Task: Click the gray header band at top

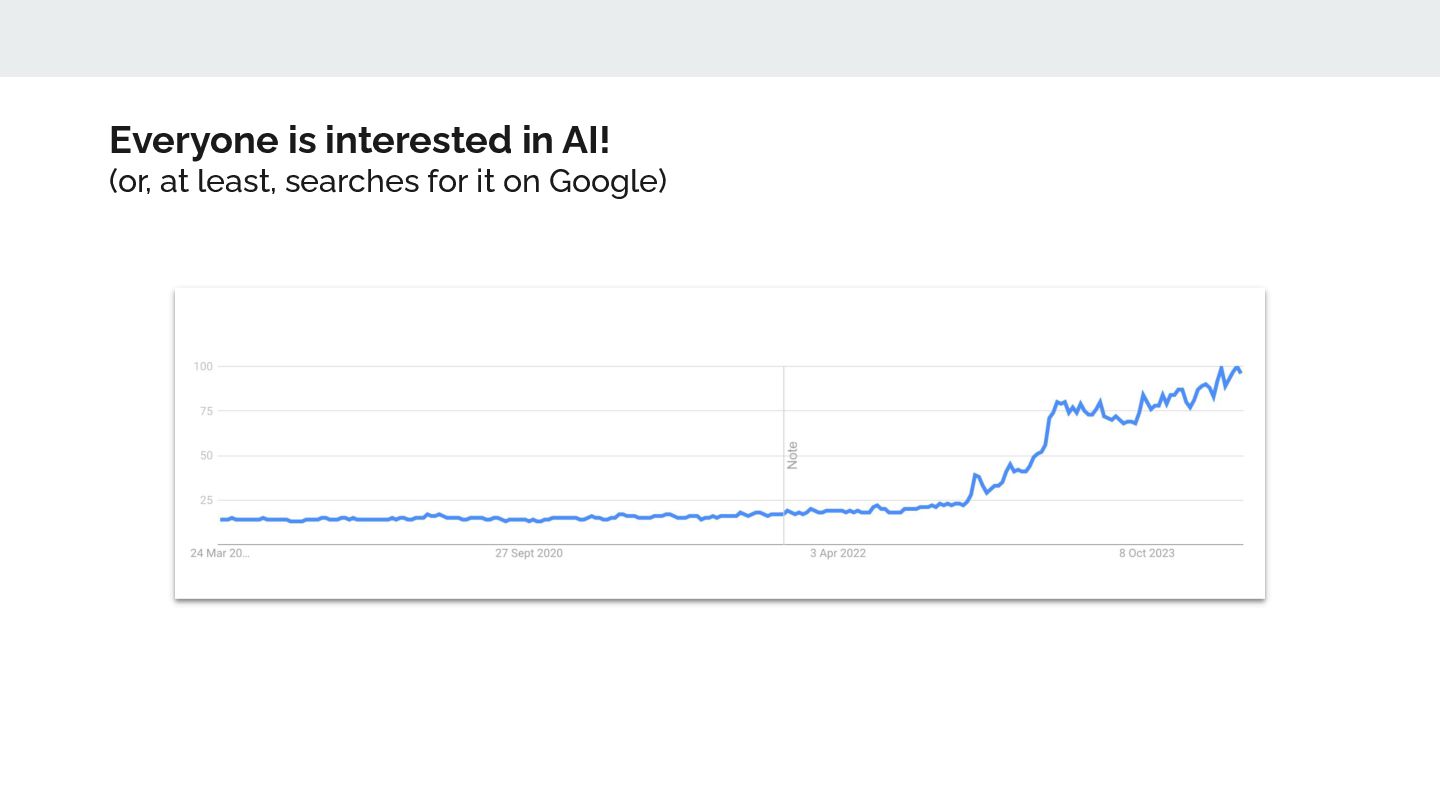Action: [720, 38]
